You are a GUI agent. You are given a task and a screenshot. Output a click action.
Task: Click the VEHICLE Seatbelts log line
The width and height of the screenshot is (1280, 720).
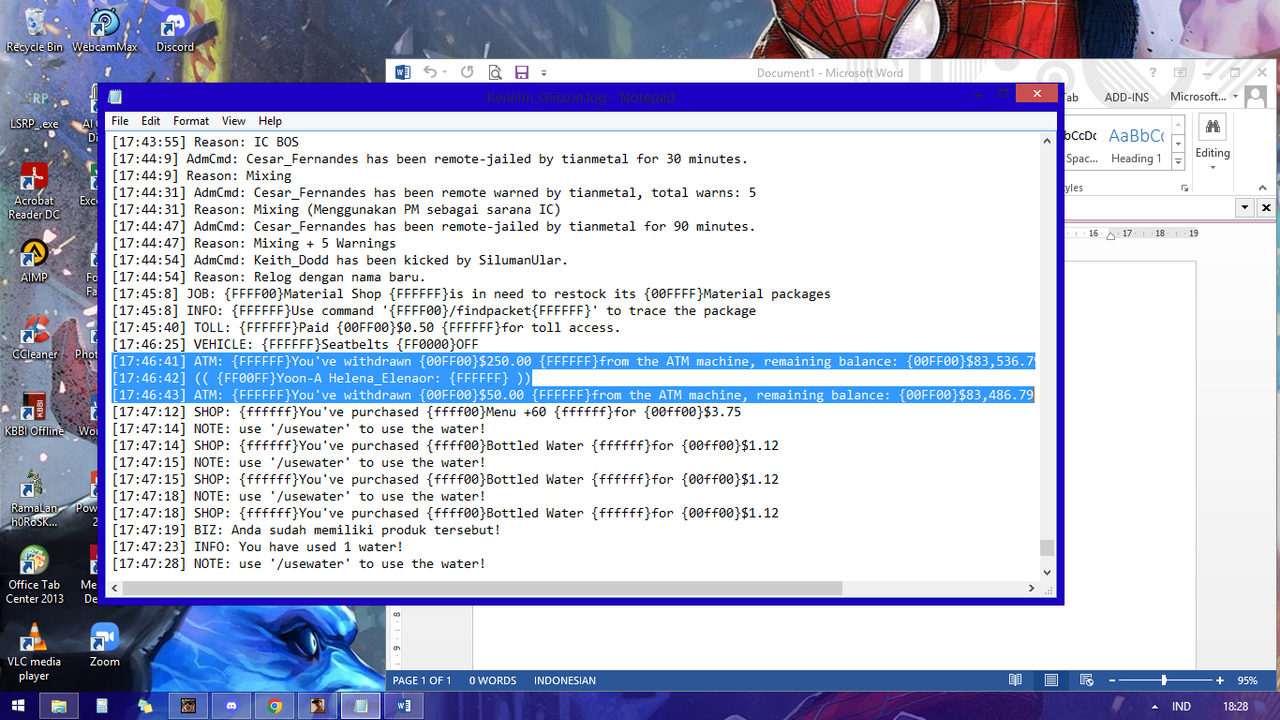[295, 344]
